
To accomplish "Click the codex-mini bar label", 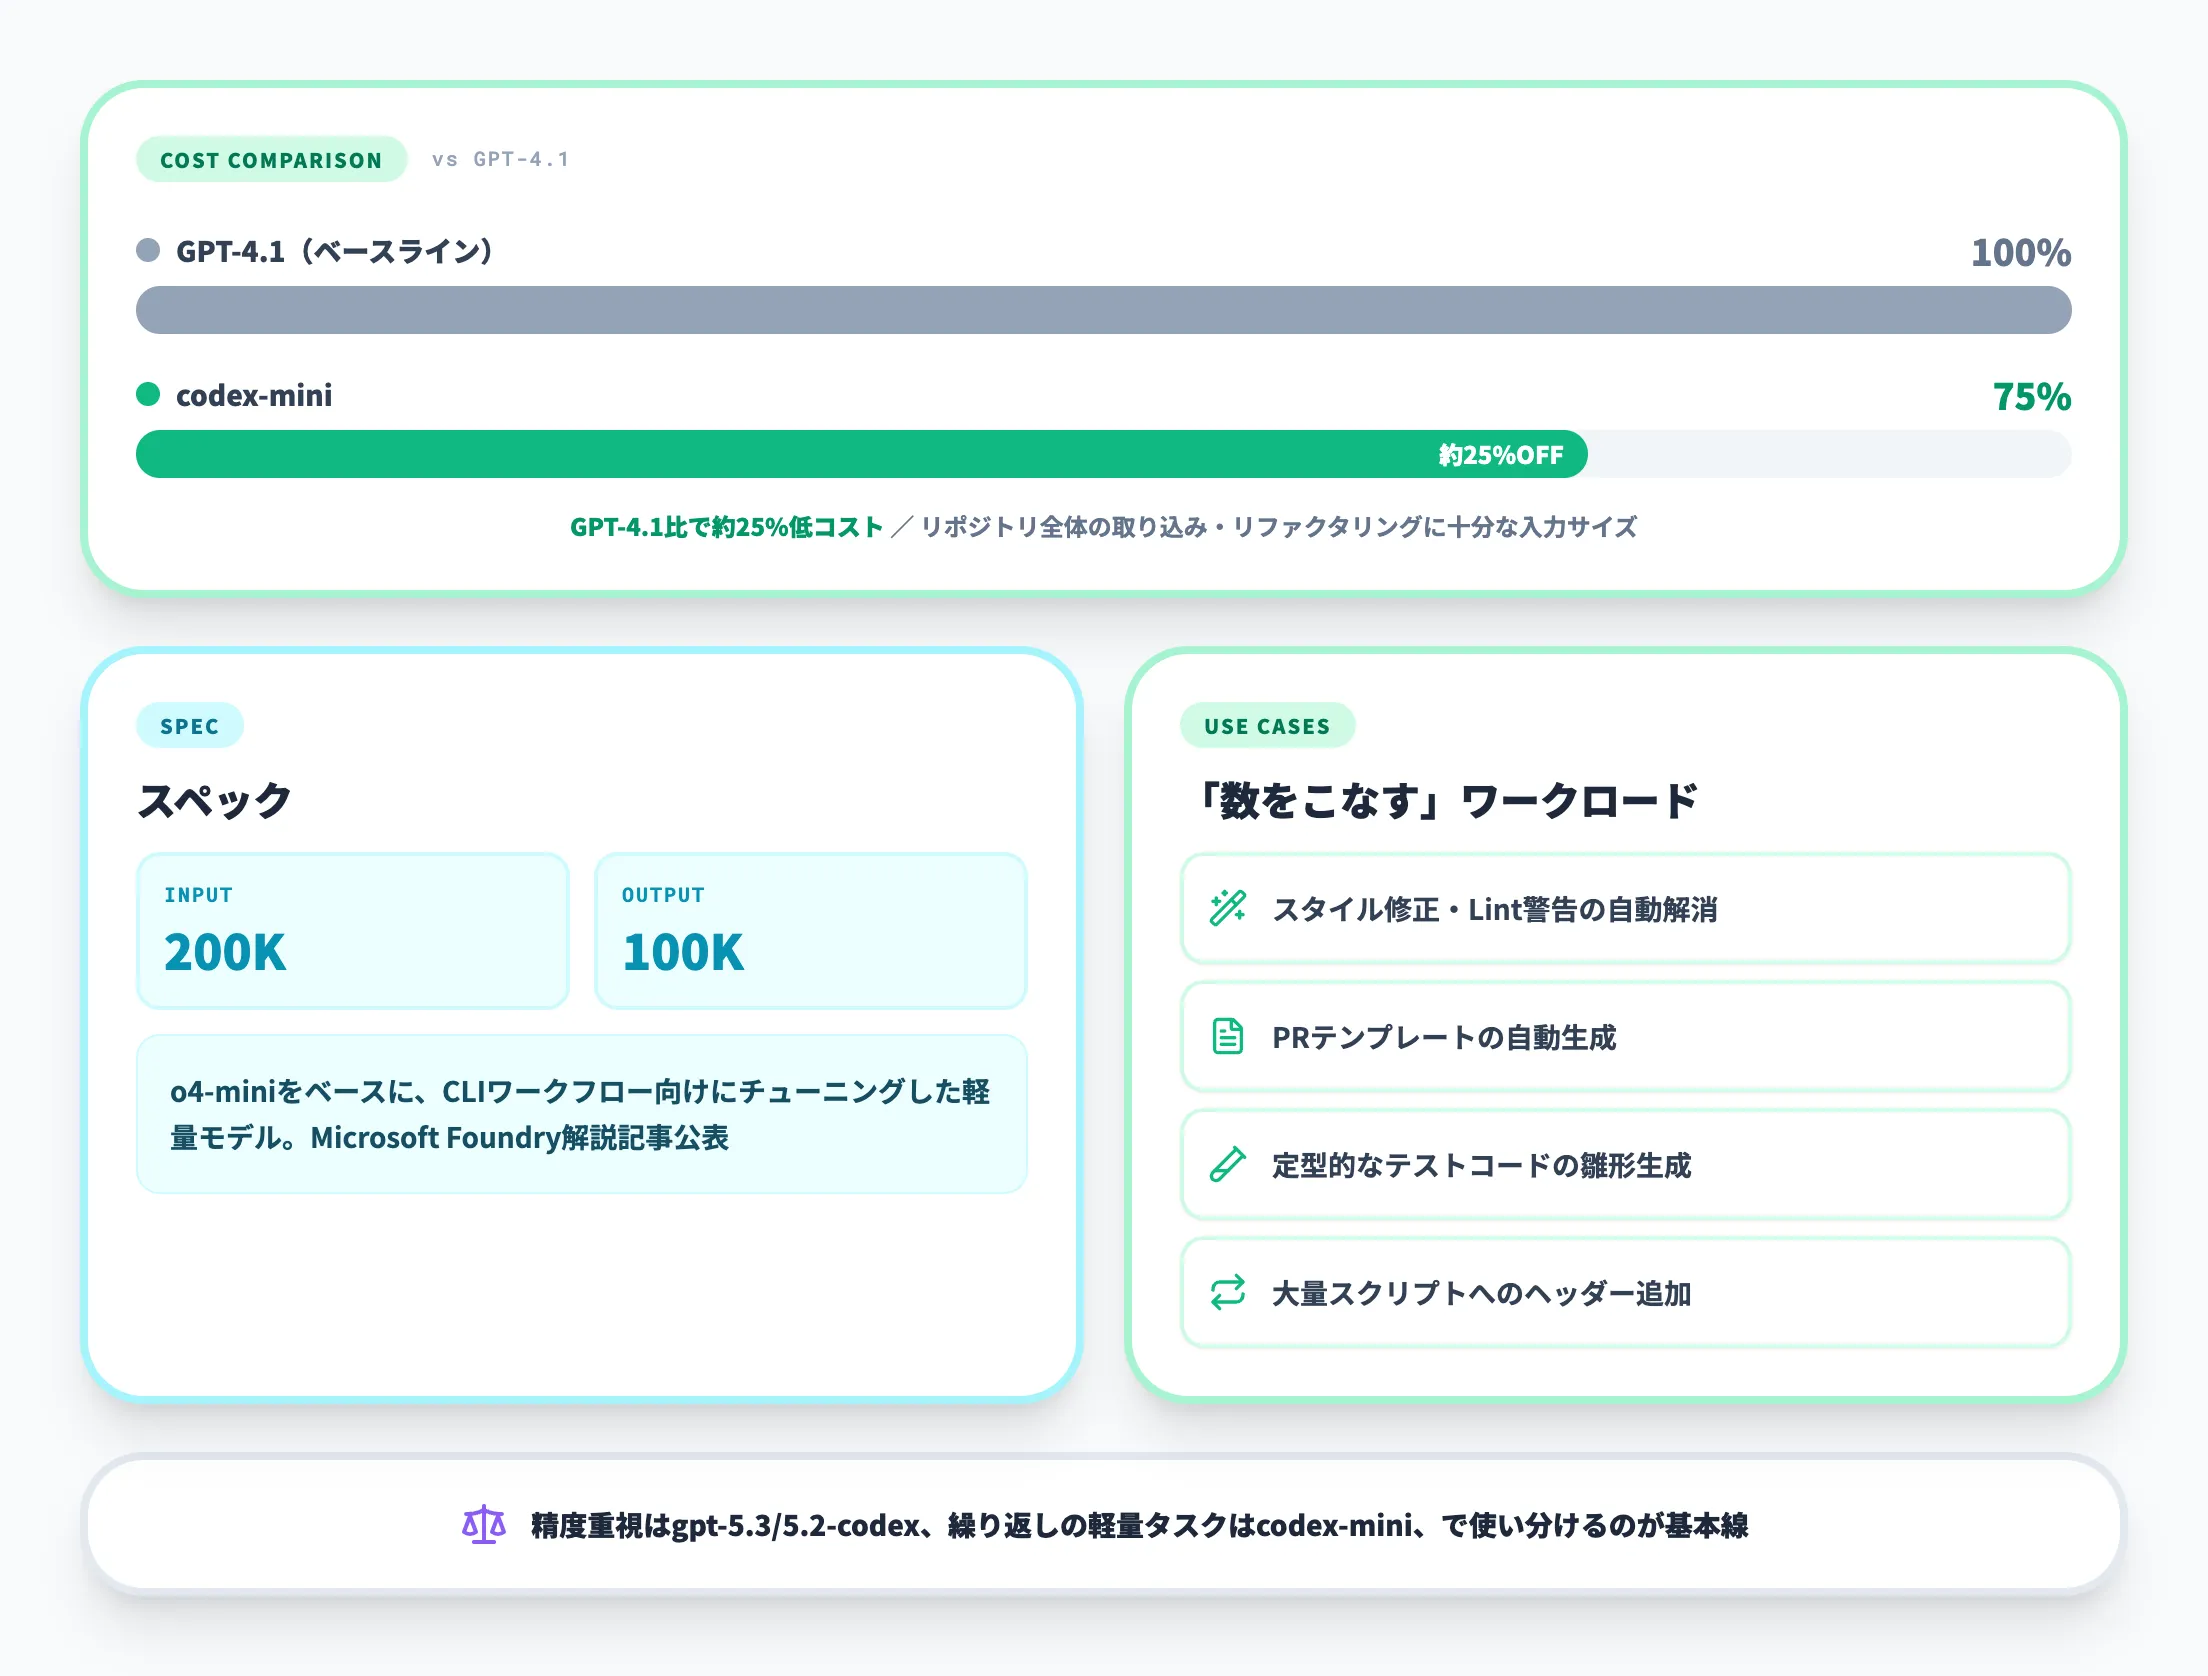I will coord(254,395).
